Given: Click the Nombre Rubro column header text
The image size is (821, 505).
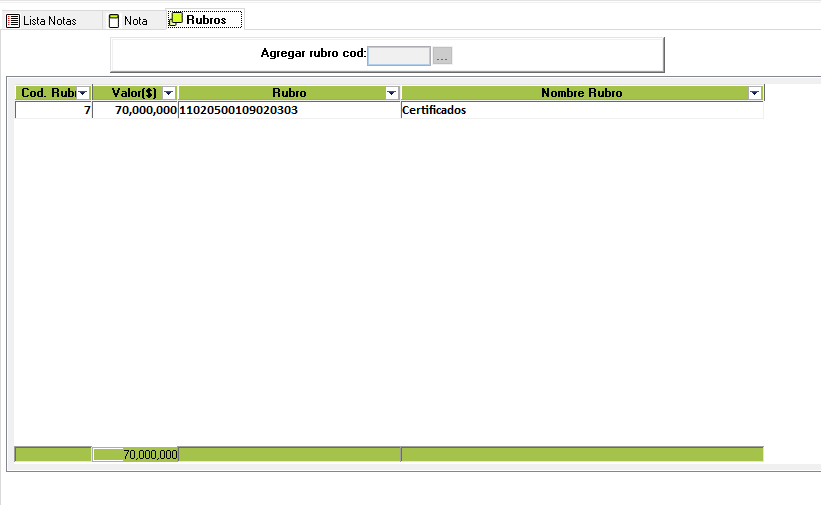Looking at the screenshot, I should (x=581, y=93).
